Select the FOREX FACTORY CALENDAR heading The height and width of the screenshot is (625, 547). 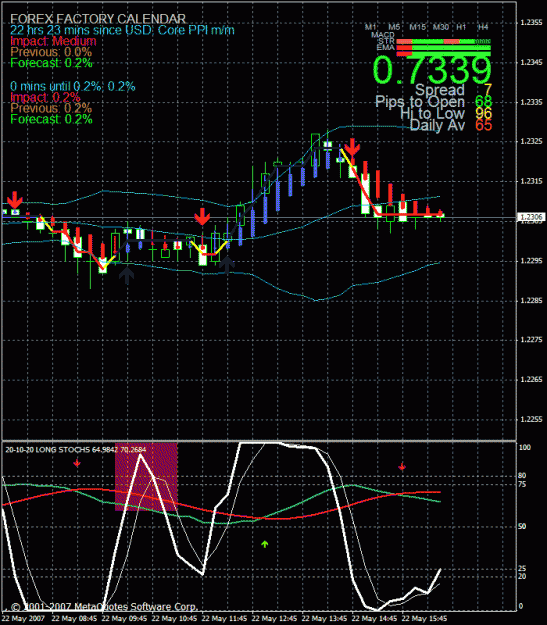tap(98, 19)
